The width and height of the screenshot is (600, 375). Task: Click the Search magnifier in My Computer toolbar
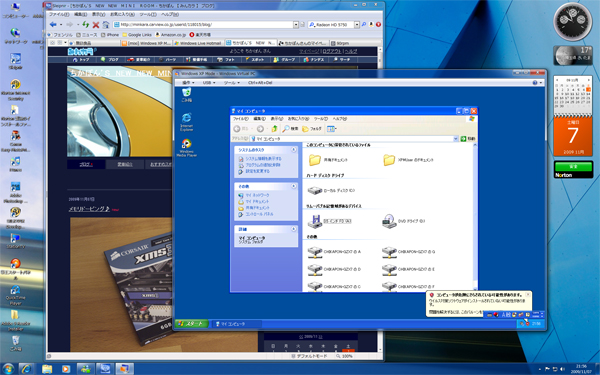coord(290,129)
